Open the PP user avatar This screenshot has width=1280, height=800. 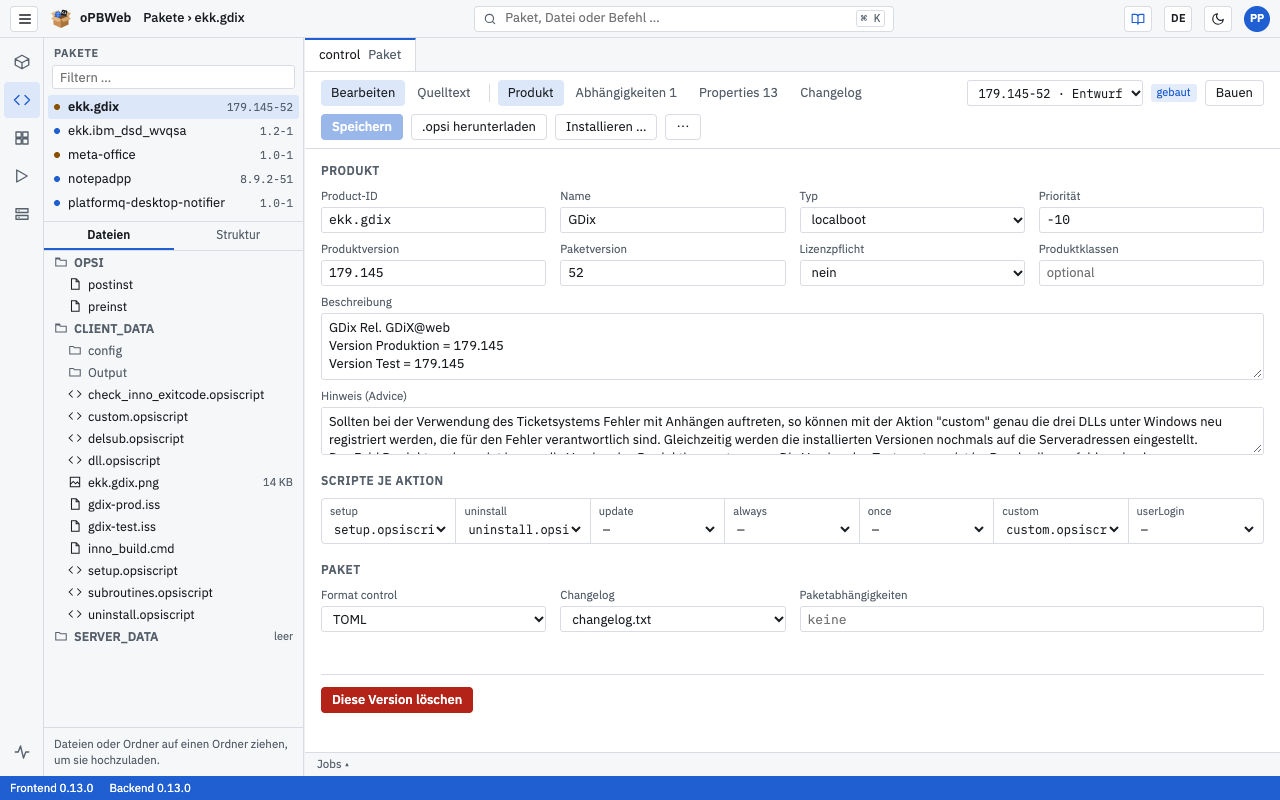1256,18
